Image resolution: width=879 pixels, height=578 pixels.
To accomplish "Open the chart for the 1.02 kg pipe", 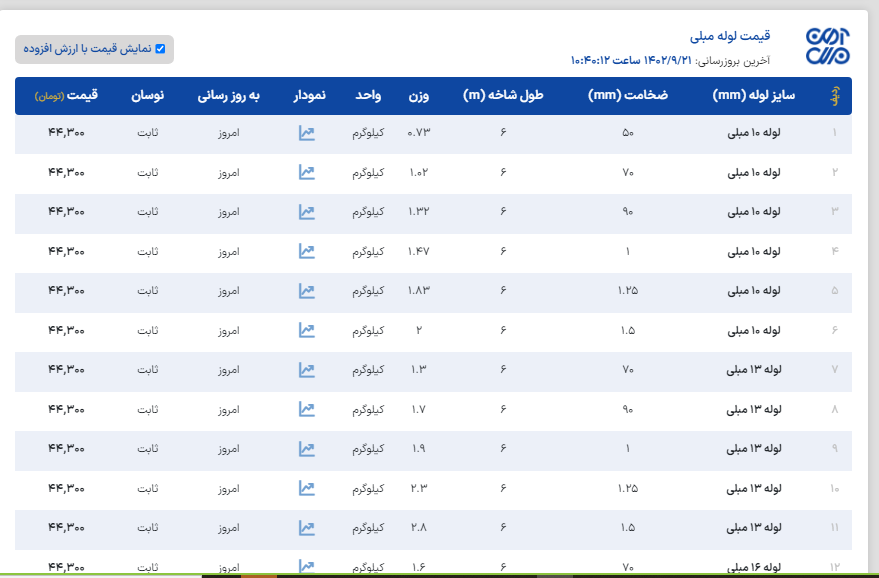I will pos(307,172).
